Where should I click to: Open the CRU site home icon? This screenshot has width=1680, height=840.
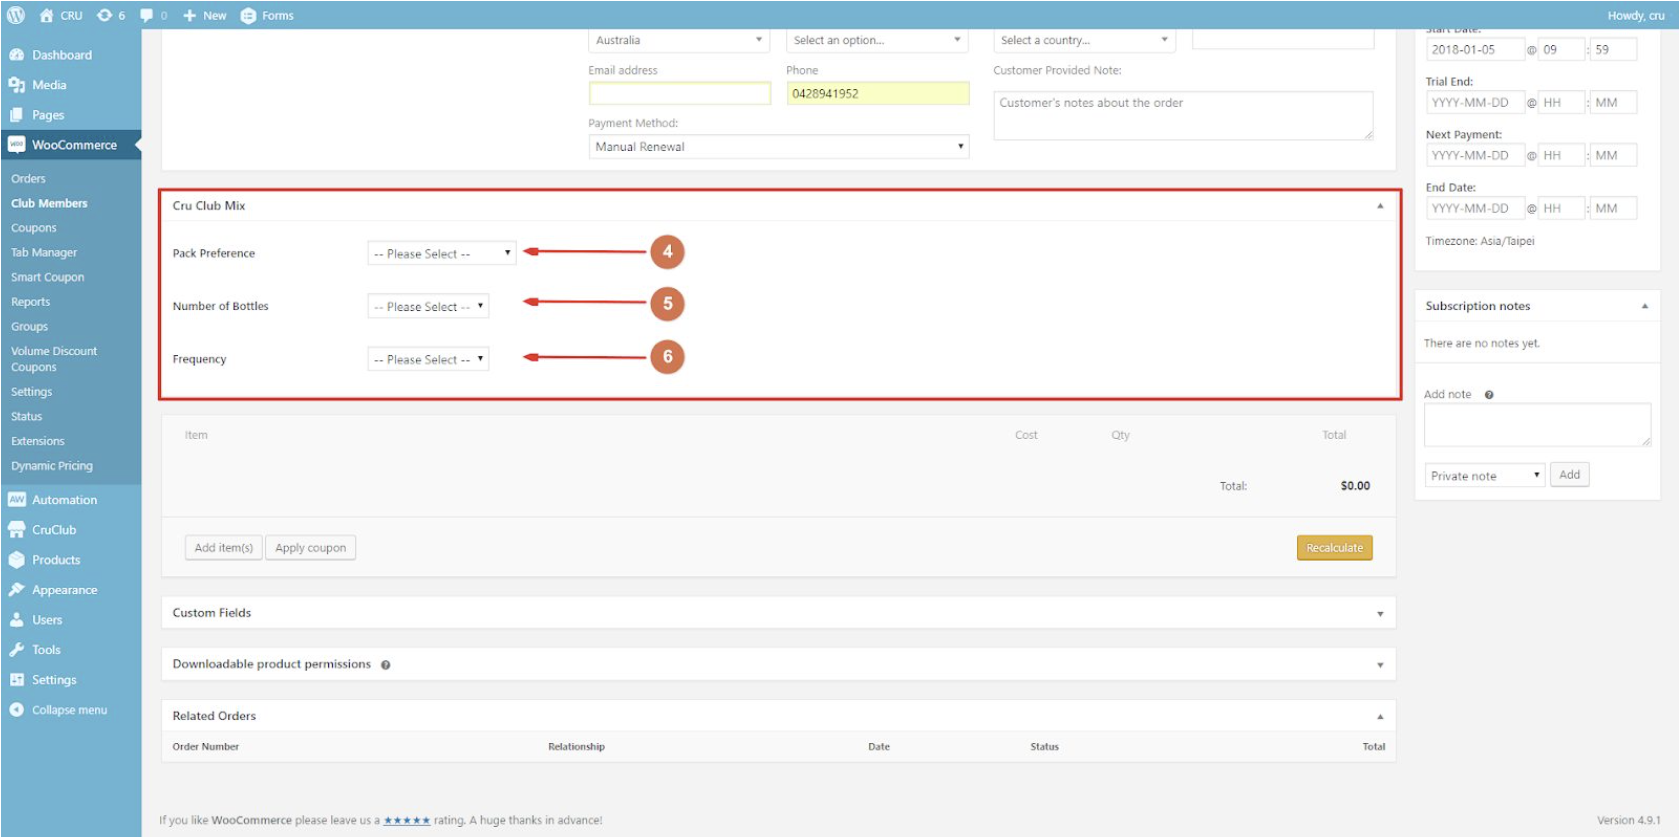pyautogui.click(x=46, y=15)
